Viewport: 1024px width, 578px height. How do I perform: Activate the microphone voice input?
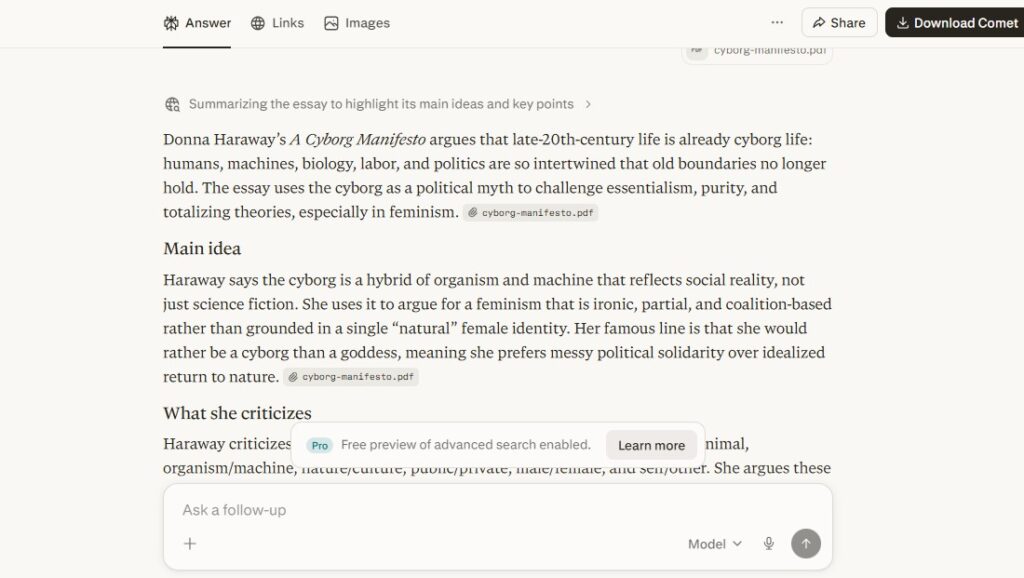pyautogui.click(x=769, y=543)
